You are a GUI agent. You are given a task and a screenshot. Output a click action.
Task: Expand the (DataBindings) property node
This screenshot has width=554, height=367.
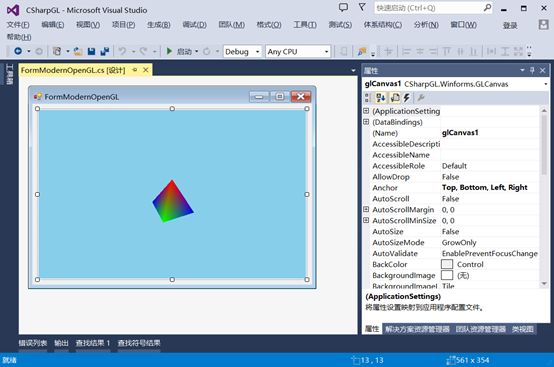(366, 122)
